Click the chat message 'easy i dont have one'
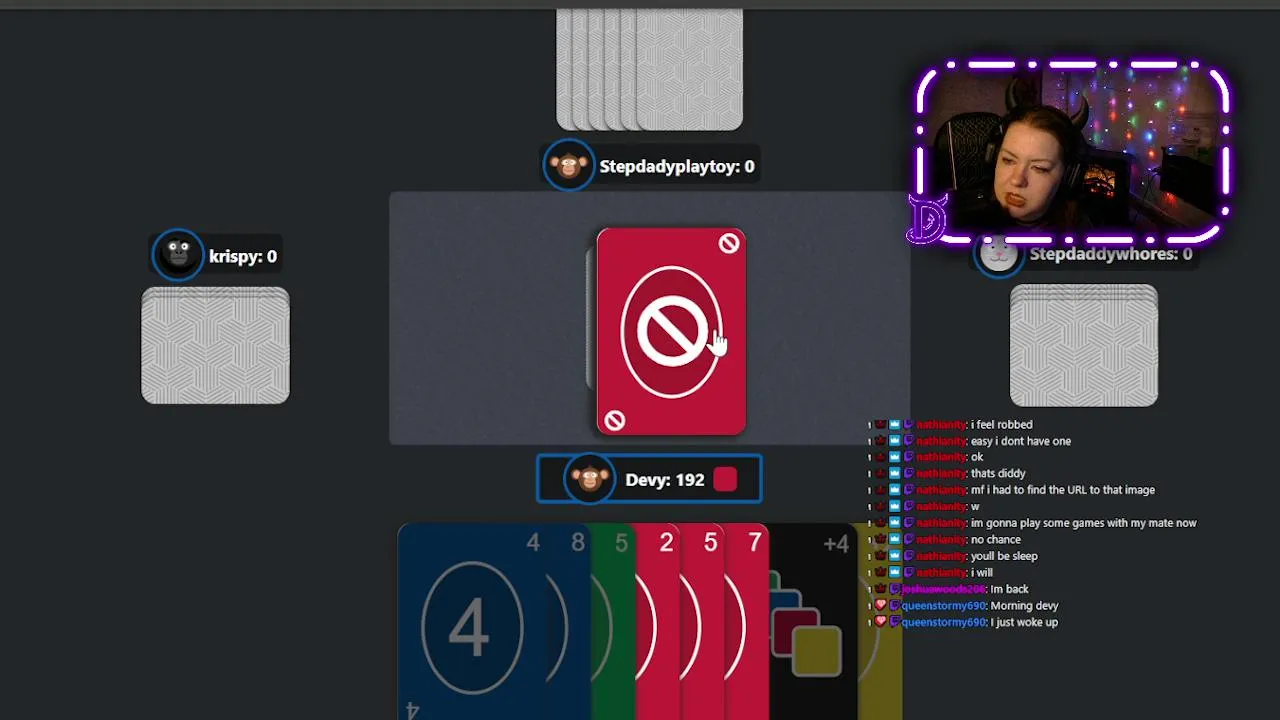1280x720 pixels. (x=1021, y=441)
